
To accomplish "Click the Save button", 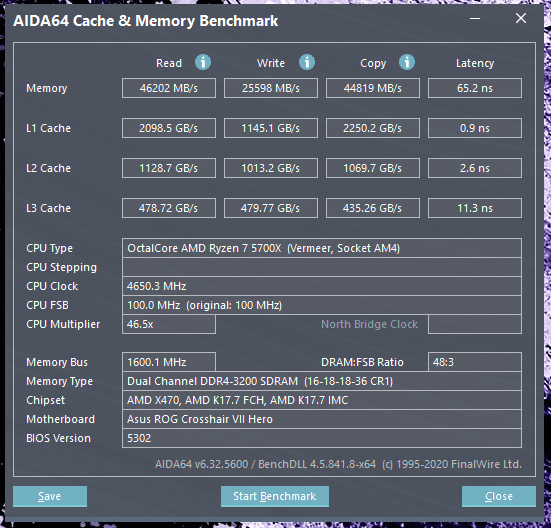I will point(50,496).
